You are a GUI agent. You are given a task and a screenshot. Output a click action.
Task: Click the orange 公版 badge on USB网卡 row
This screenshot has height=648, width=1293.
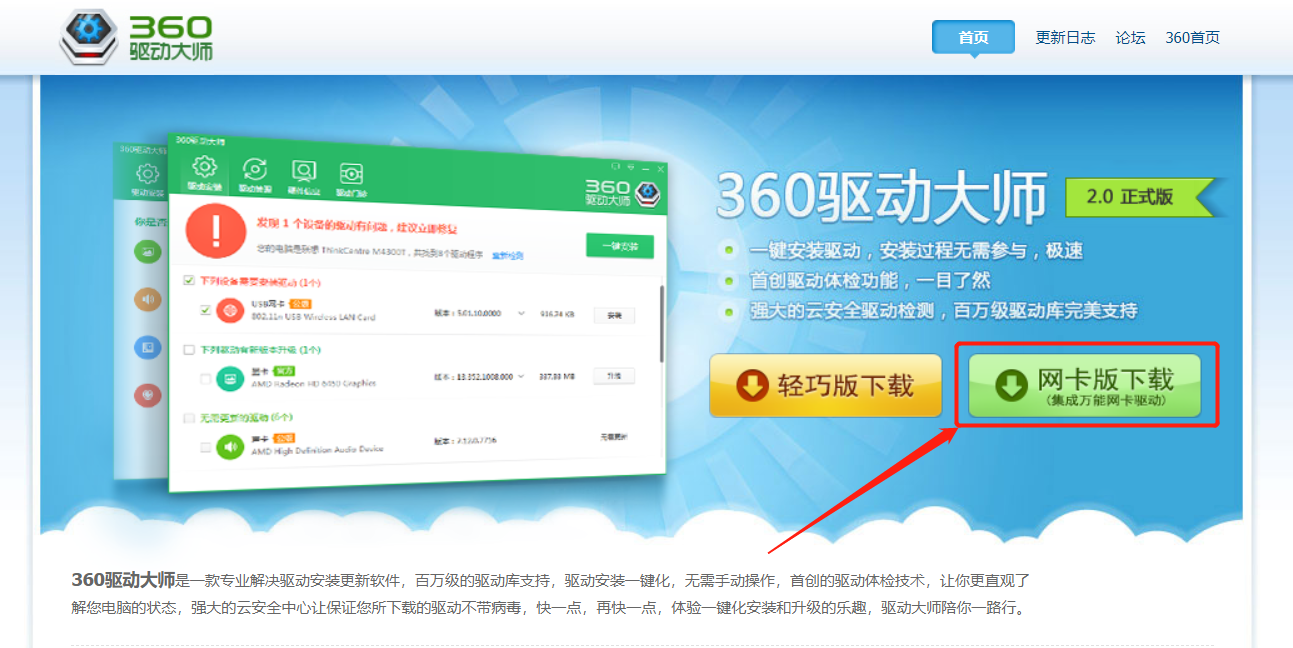pos(300,303)
